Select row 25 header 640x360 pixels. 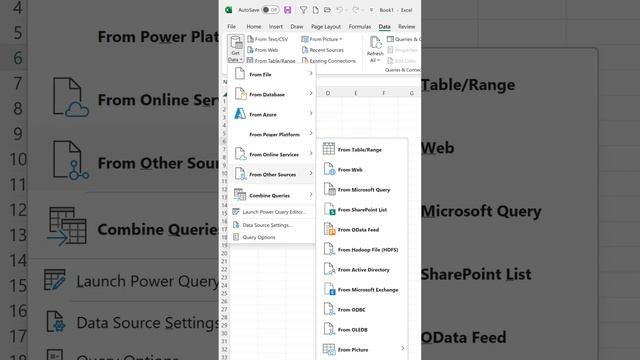click(224, 293)
